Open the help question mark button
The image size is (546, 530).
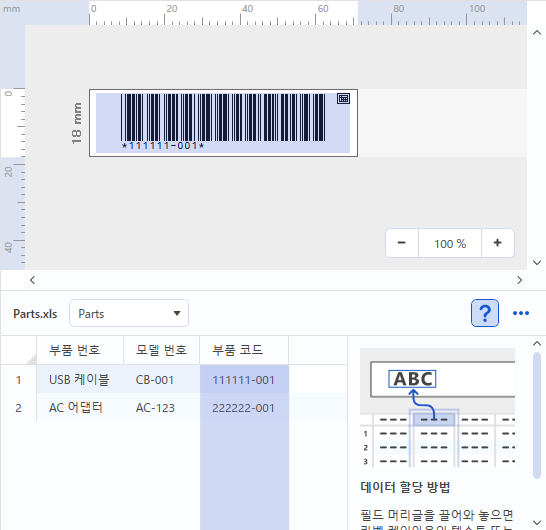[485, 313]
